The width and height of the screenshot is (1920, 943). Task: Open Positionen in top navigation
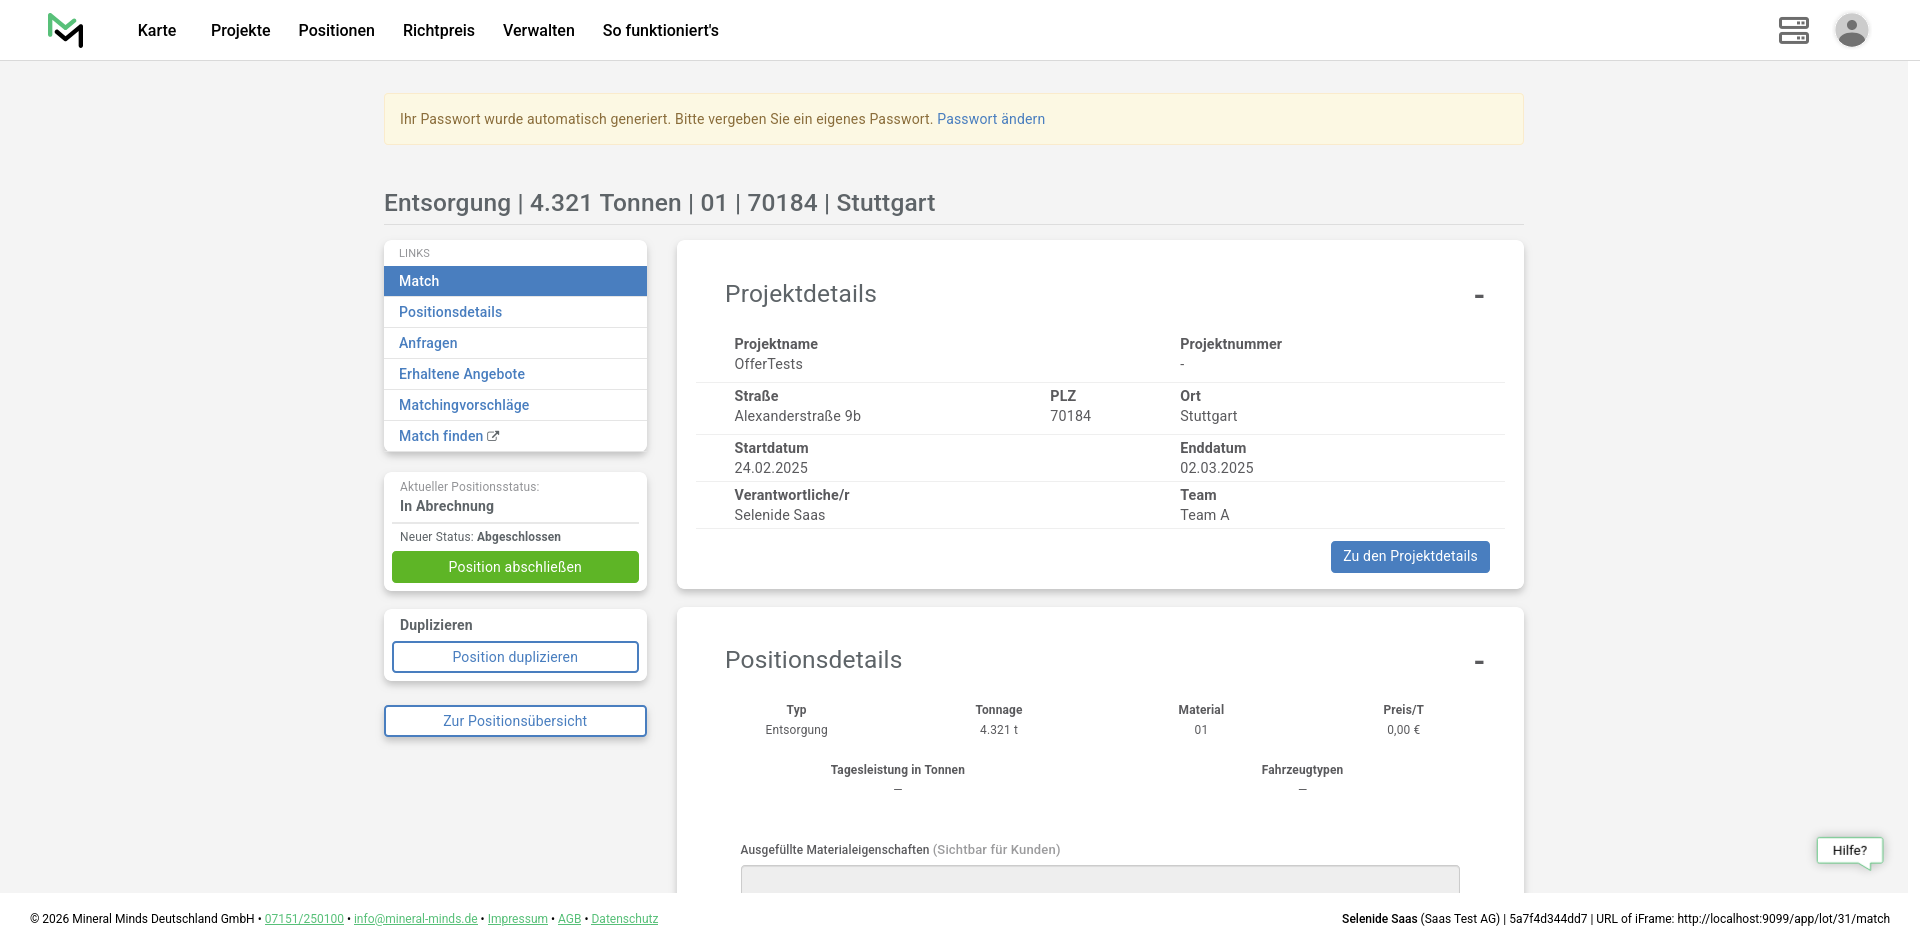click(x=336, y=30)
